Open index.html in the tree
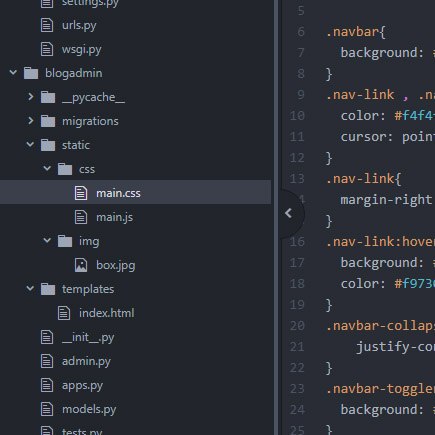 pos(107,313)
